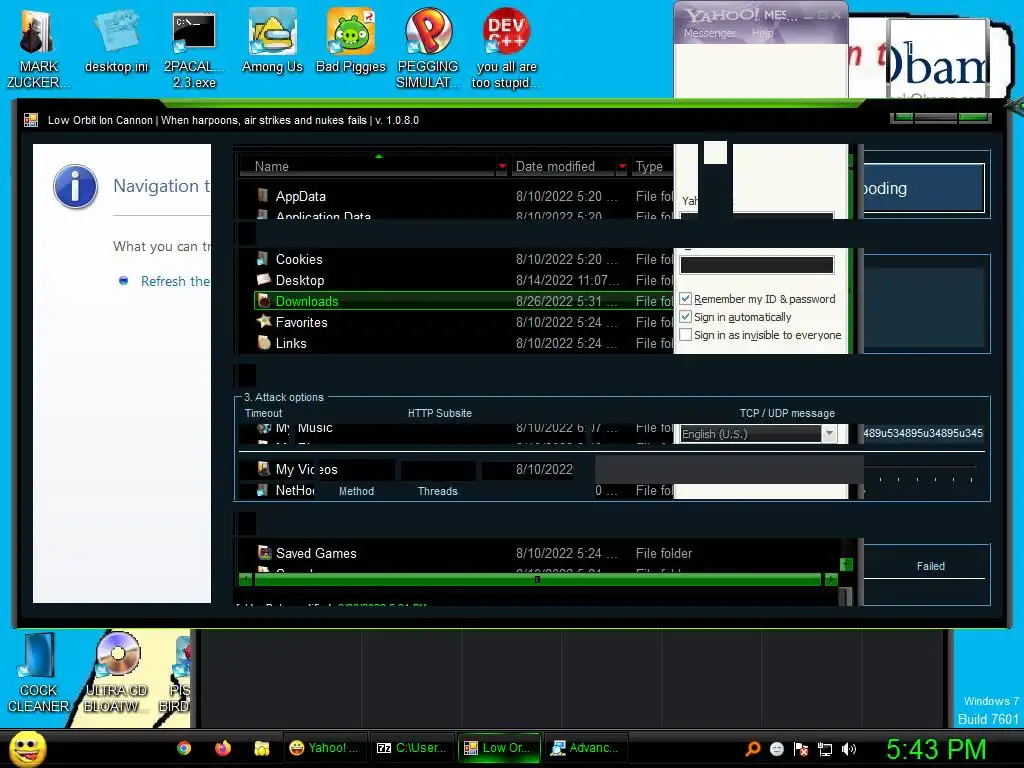The width and height of the screenshot is (1024, 768).
Task: Click the Cookies folder icon
Action: (263, 258)
